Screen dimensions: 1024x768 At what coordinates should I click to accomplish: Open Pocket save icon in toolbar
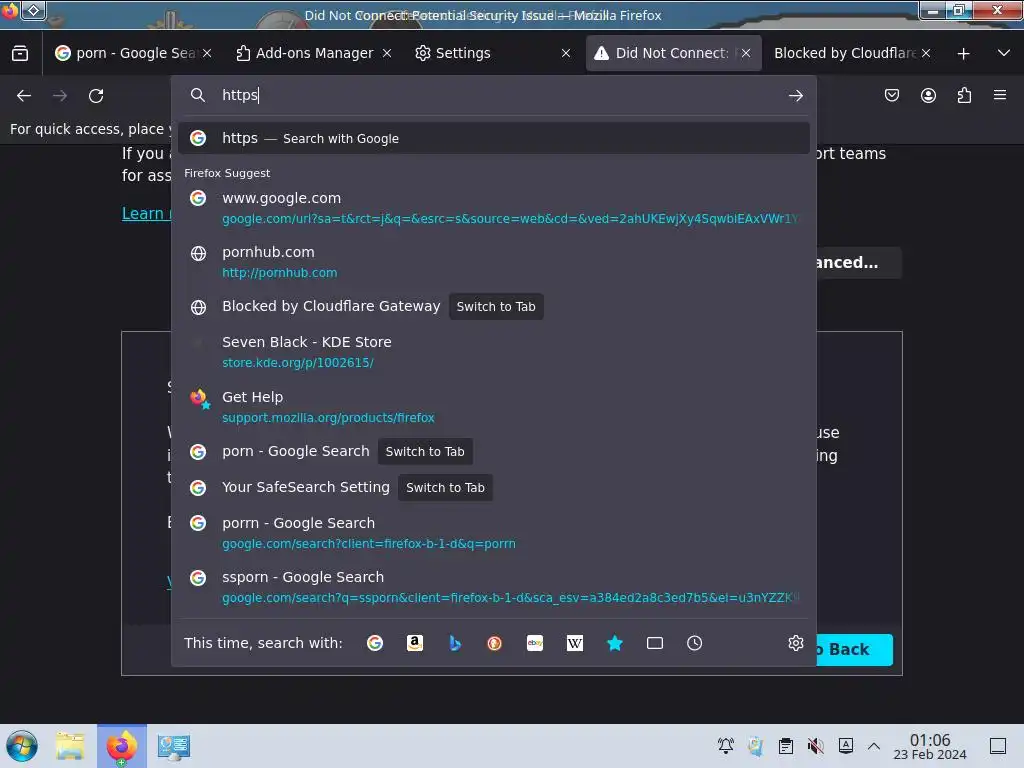tap(891, 95)
